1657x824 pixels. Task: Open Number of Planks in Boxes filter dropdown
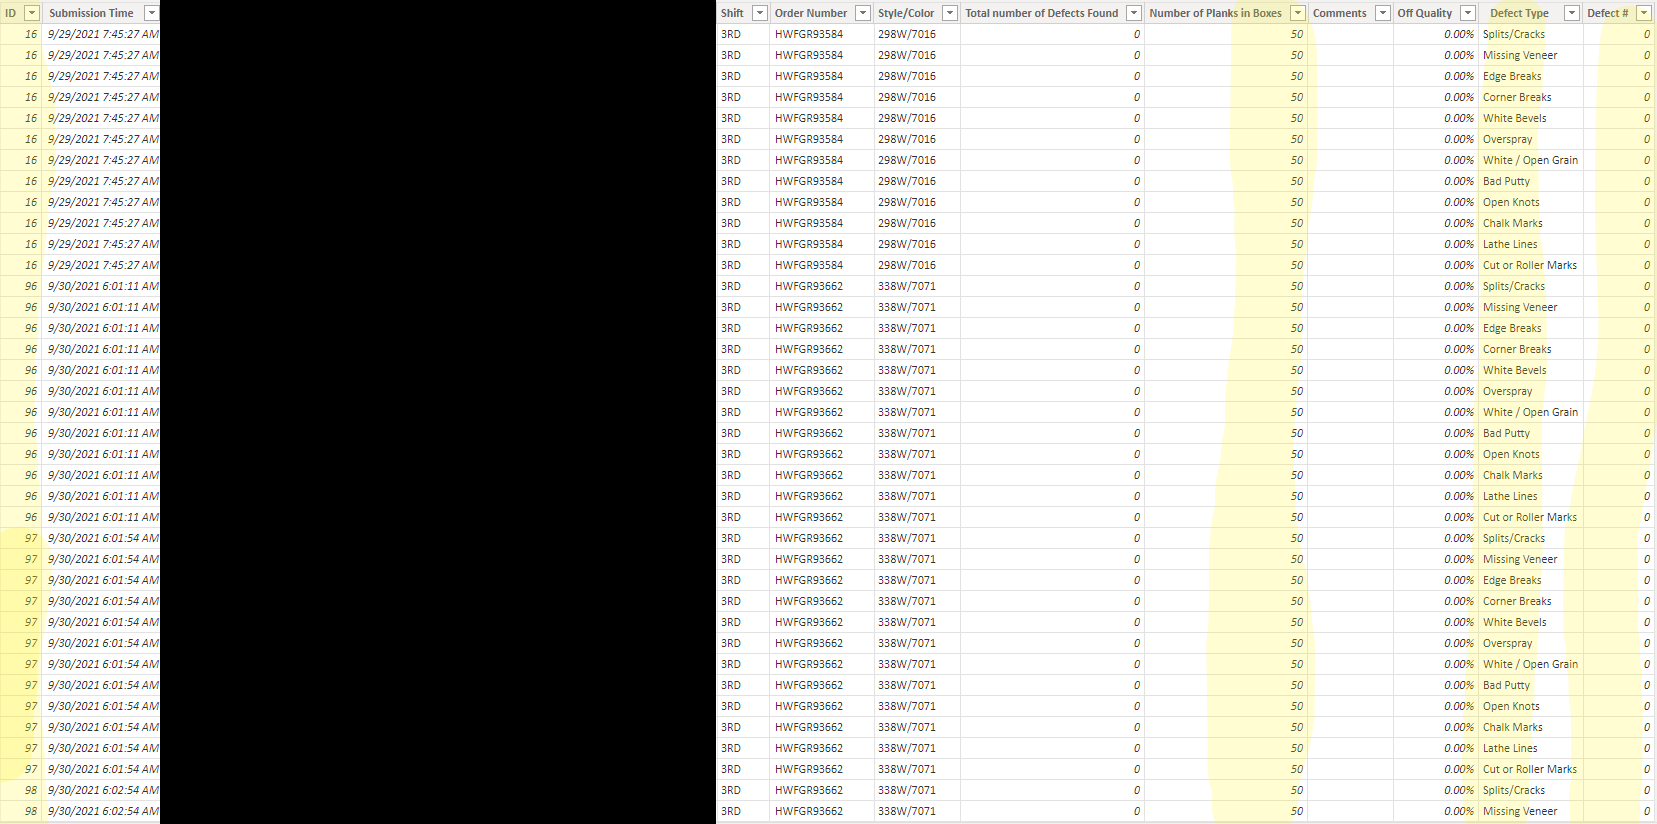(1298, 13)
